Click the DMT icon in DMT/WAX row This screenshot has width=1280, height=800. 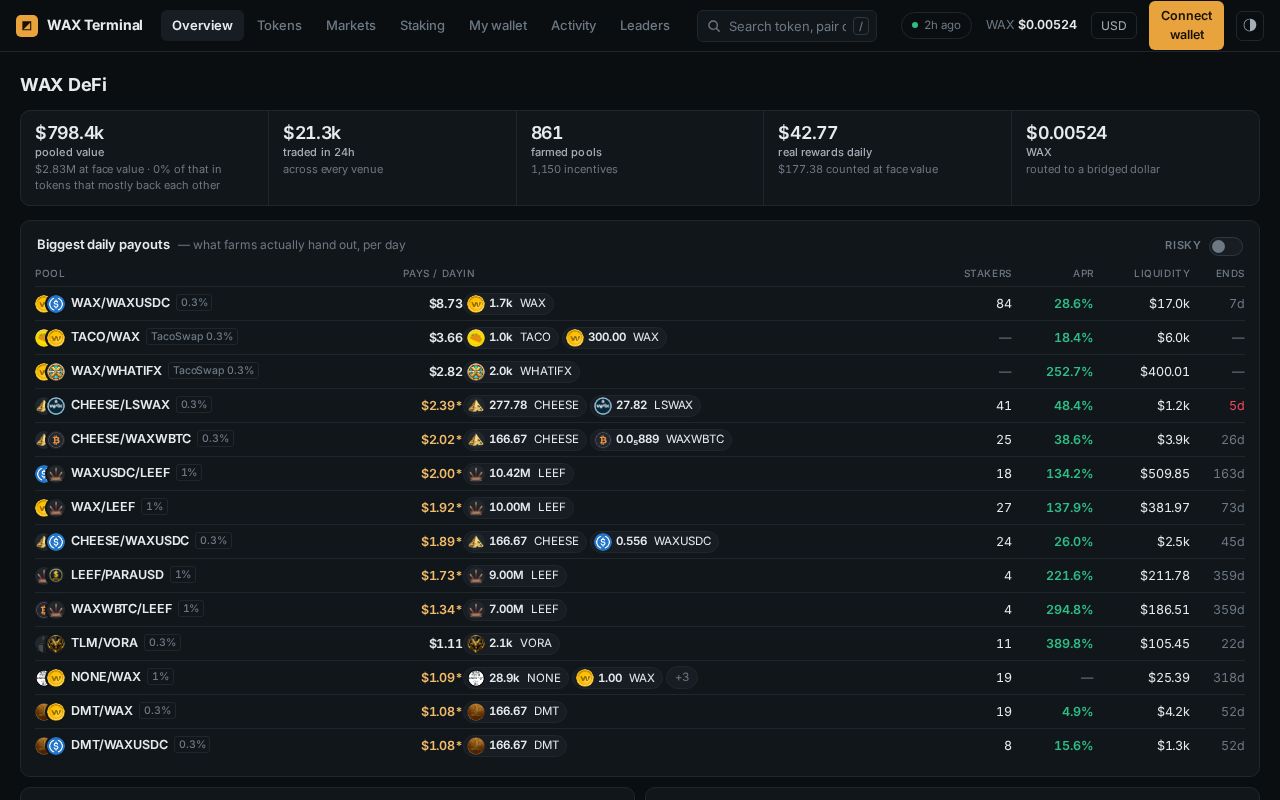476,712
